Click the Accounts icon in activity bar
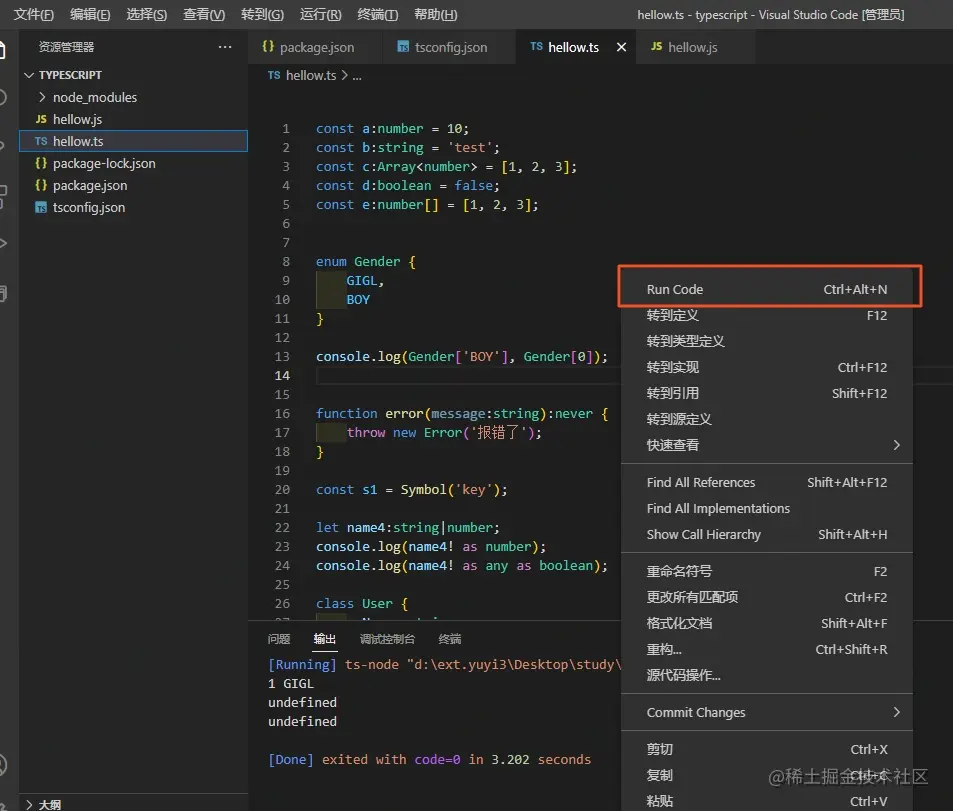Viewport: 953px width, 811px height. click(x=4, y=765)
